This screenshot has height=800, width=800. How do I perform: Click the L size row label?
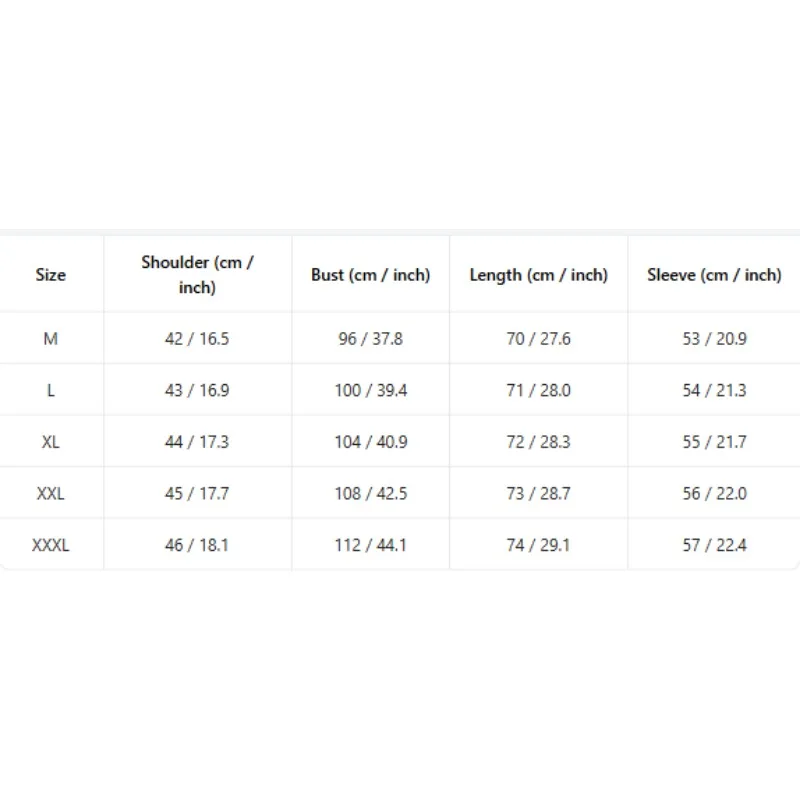[x=51, y=390]
